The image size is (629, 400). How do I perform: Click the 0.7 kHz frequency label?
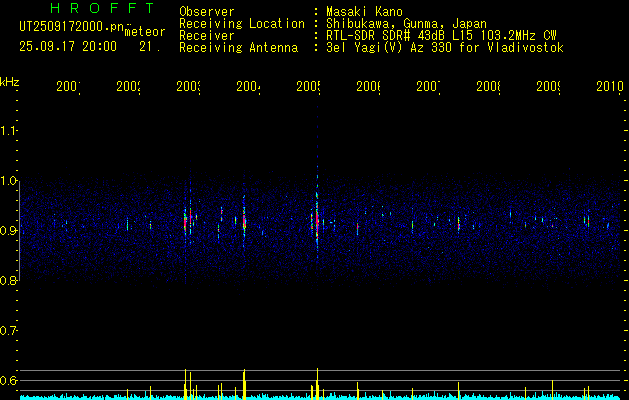coord(9,331)
